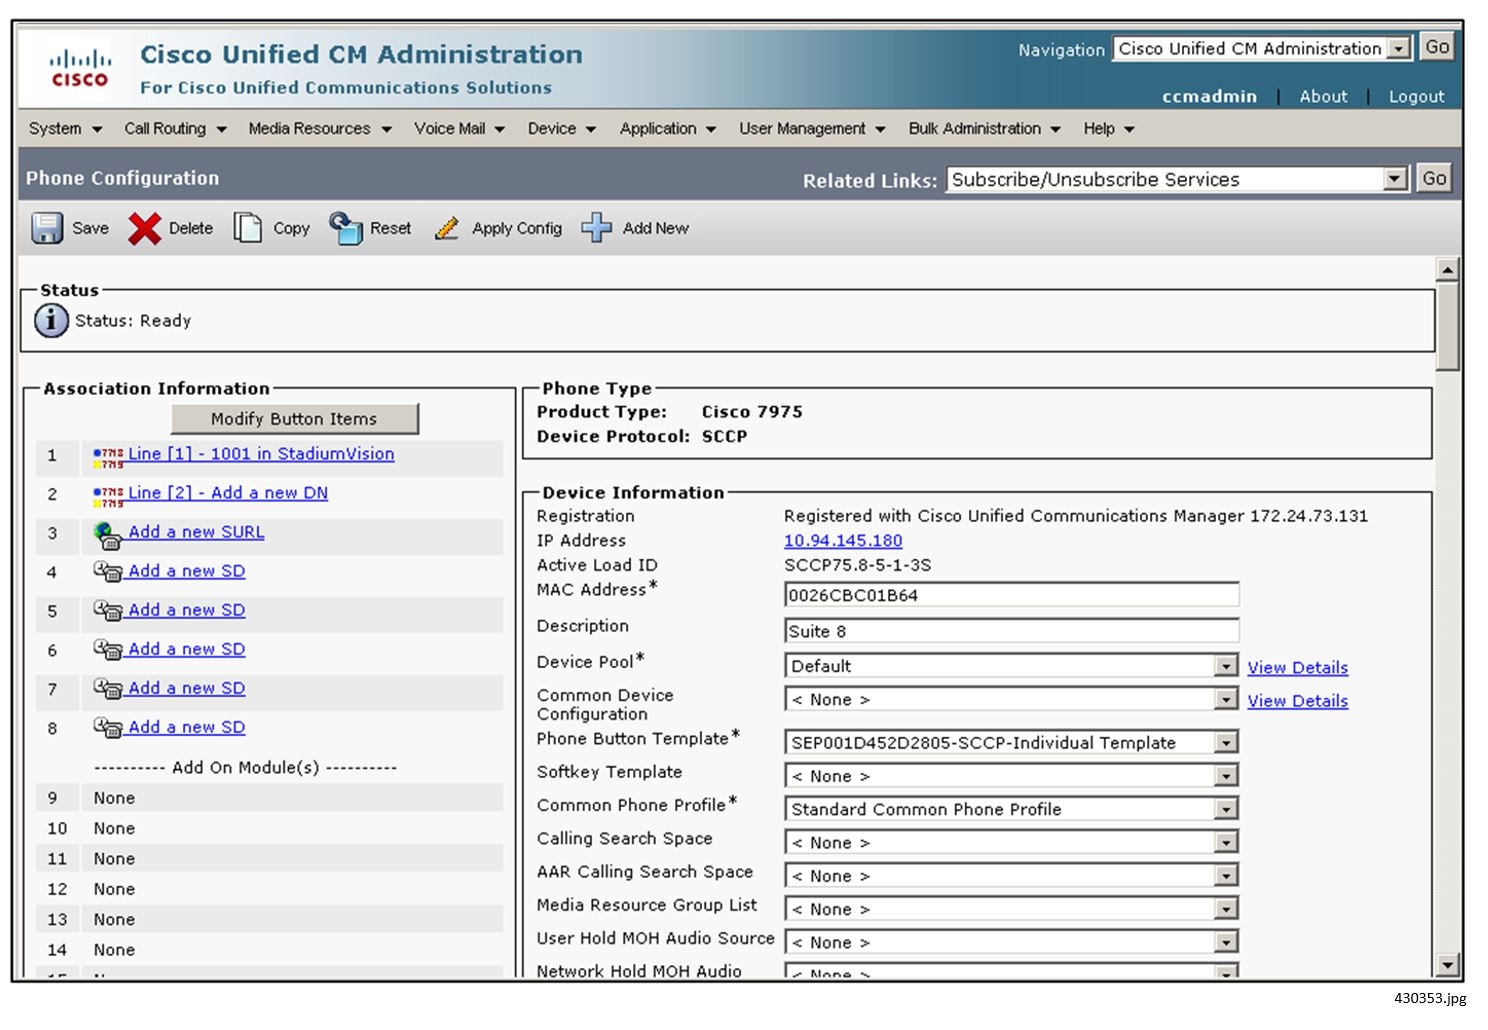This screenshot has height=1030, width=1488.
Task: Click the Save floppy disk icon
Action: [46, 228]
